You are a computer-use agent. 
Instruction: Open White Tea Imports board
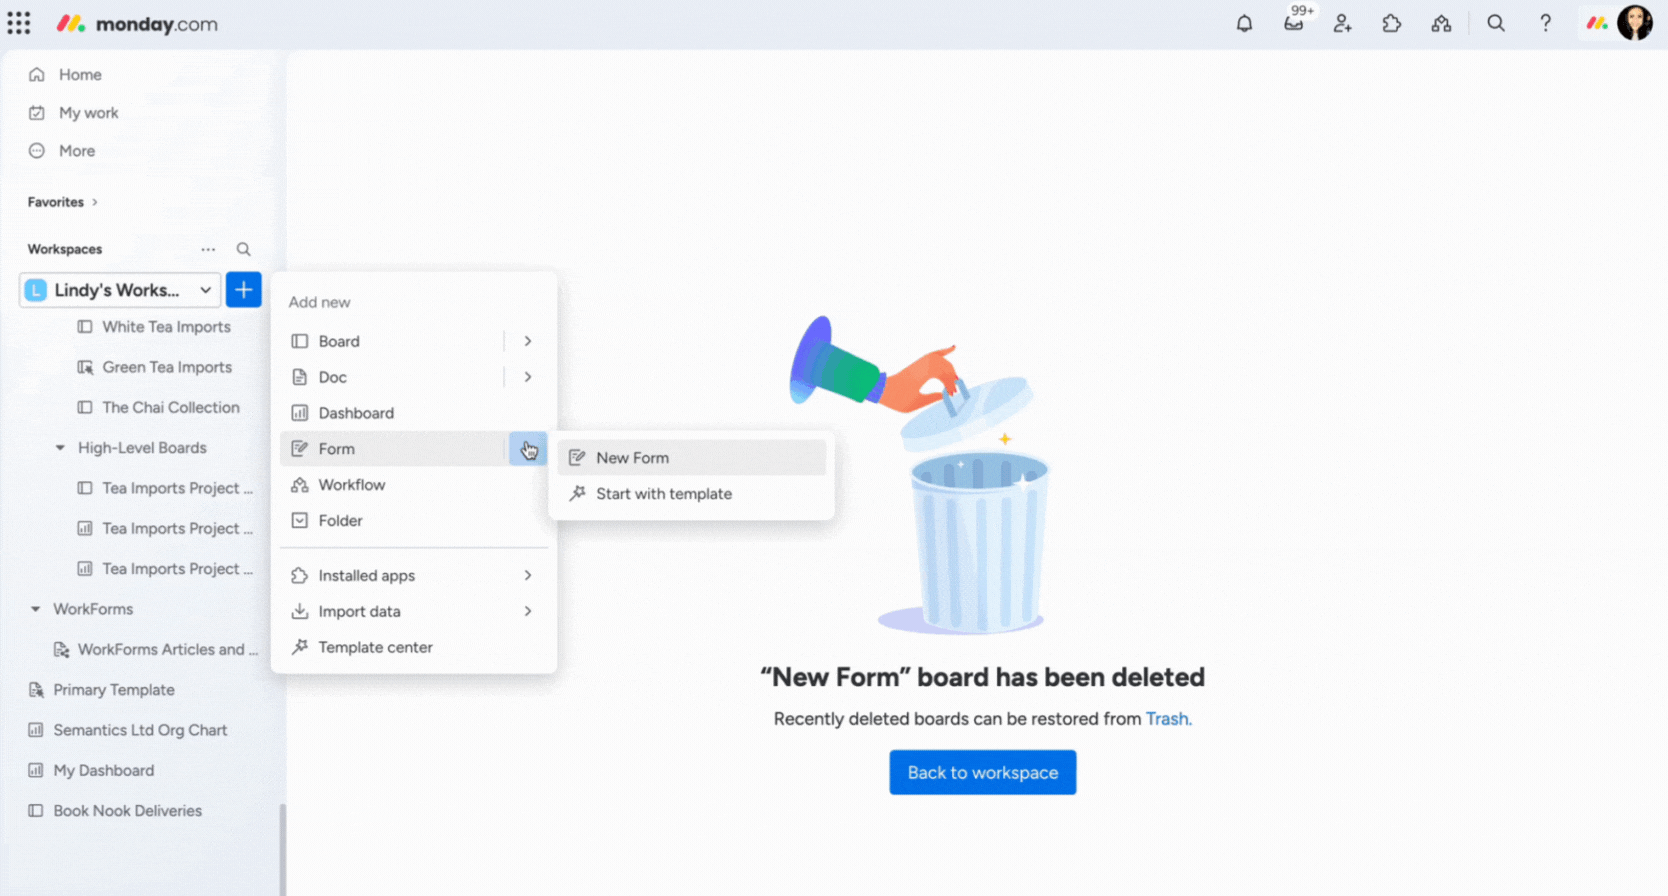point(166,327)
